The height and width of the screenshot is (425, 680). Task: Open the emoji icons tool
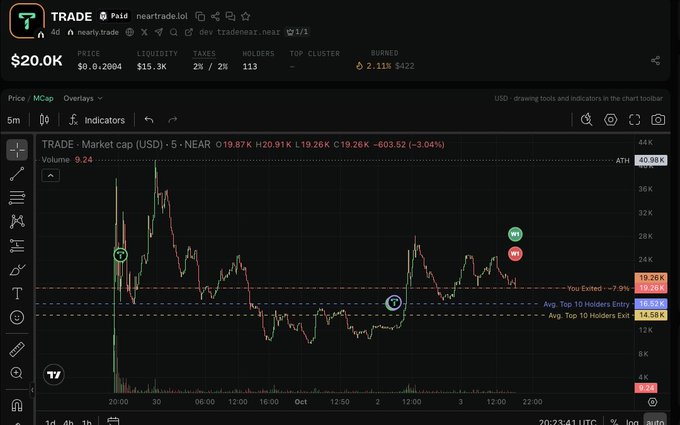pyautogui.click(x=17, y=317)
